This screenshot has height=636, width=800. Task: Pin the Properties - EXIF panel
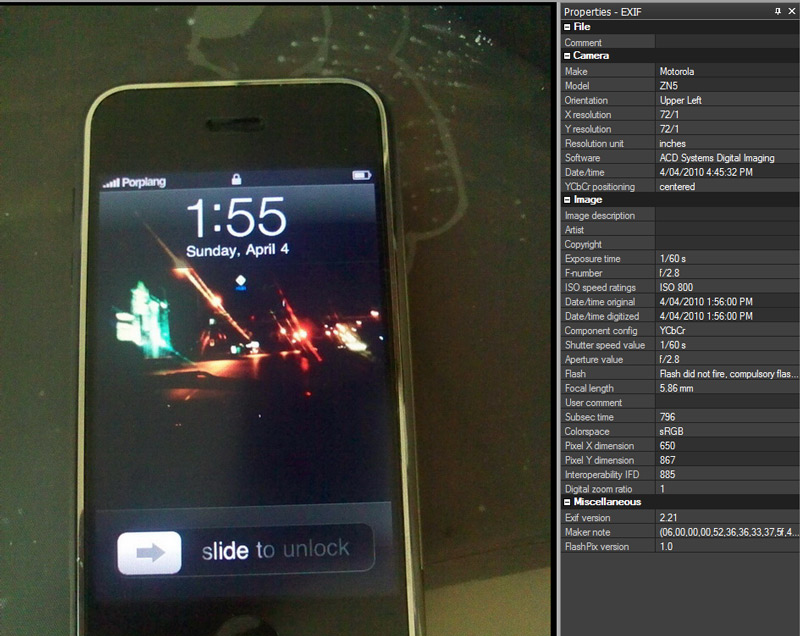coord(778,11)
